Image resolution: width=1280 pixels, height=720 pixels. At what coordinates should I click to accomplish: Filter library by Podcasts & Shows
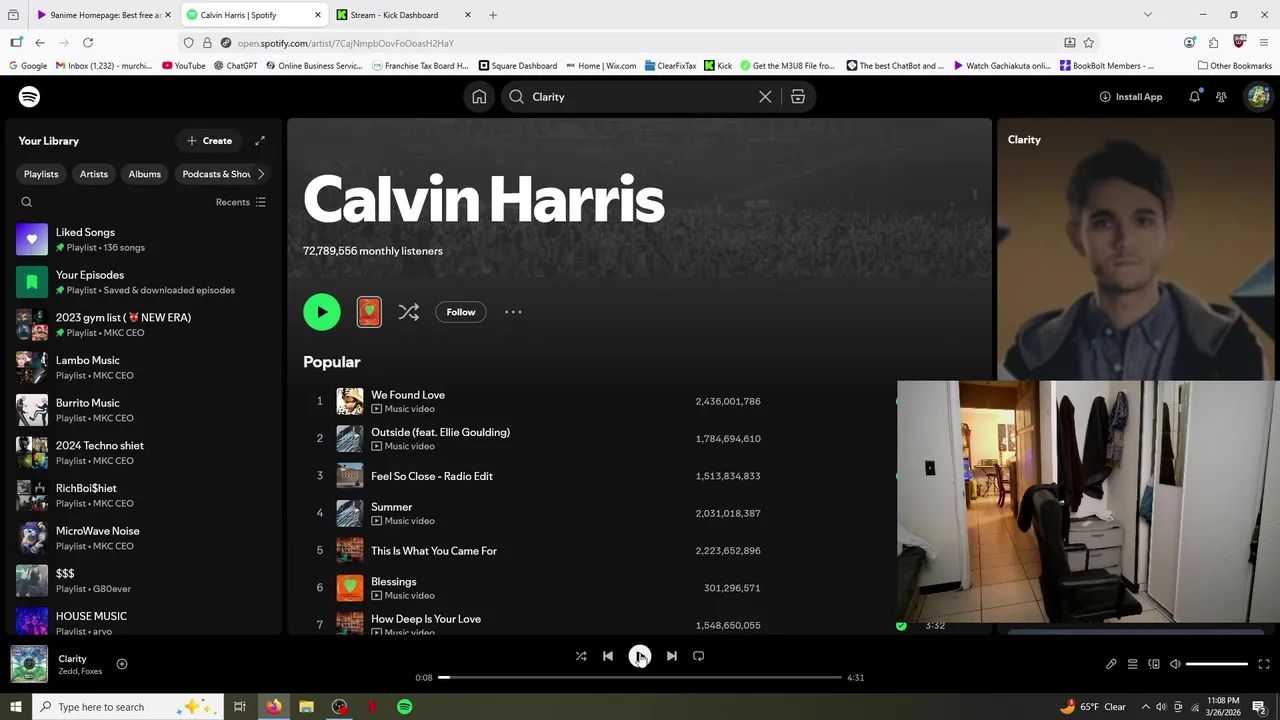point(214,174)
